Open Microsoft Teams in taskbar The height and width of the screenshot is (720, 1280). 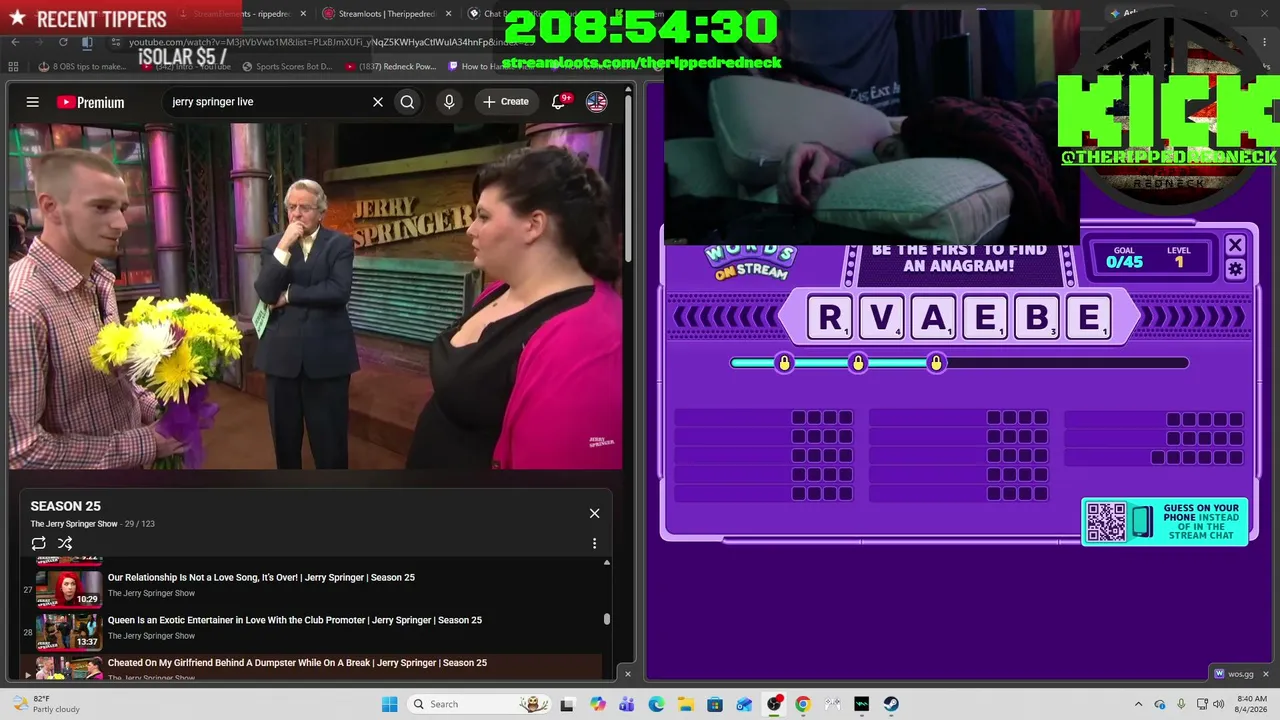click(627, 704)
